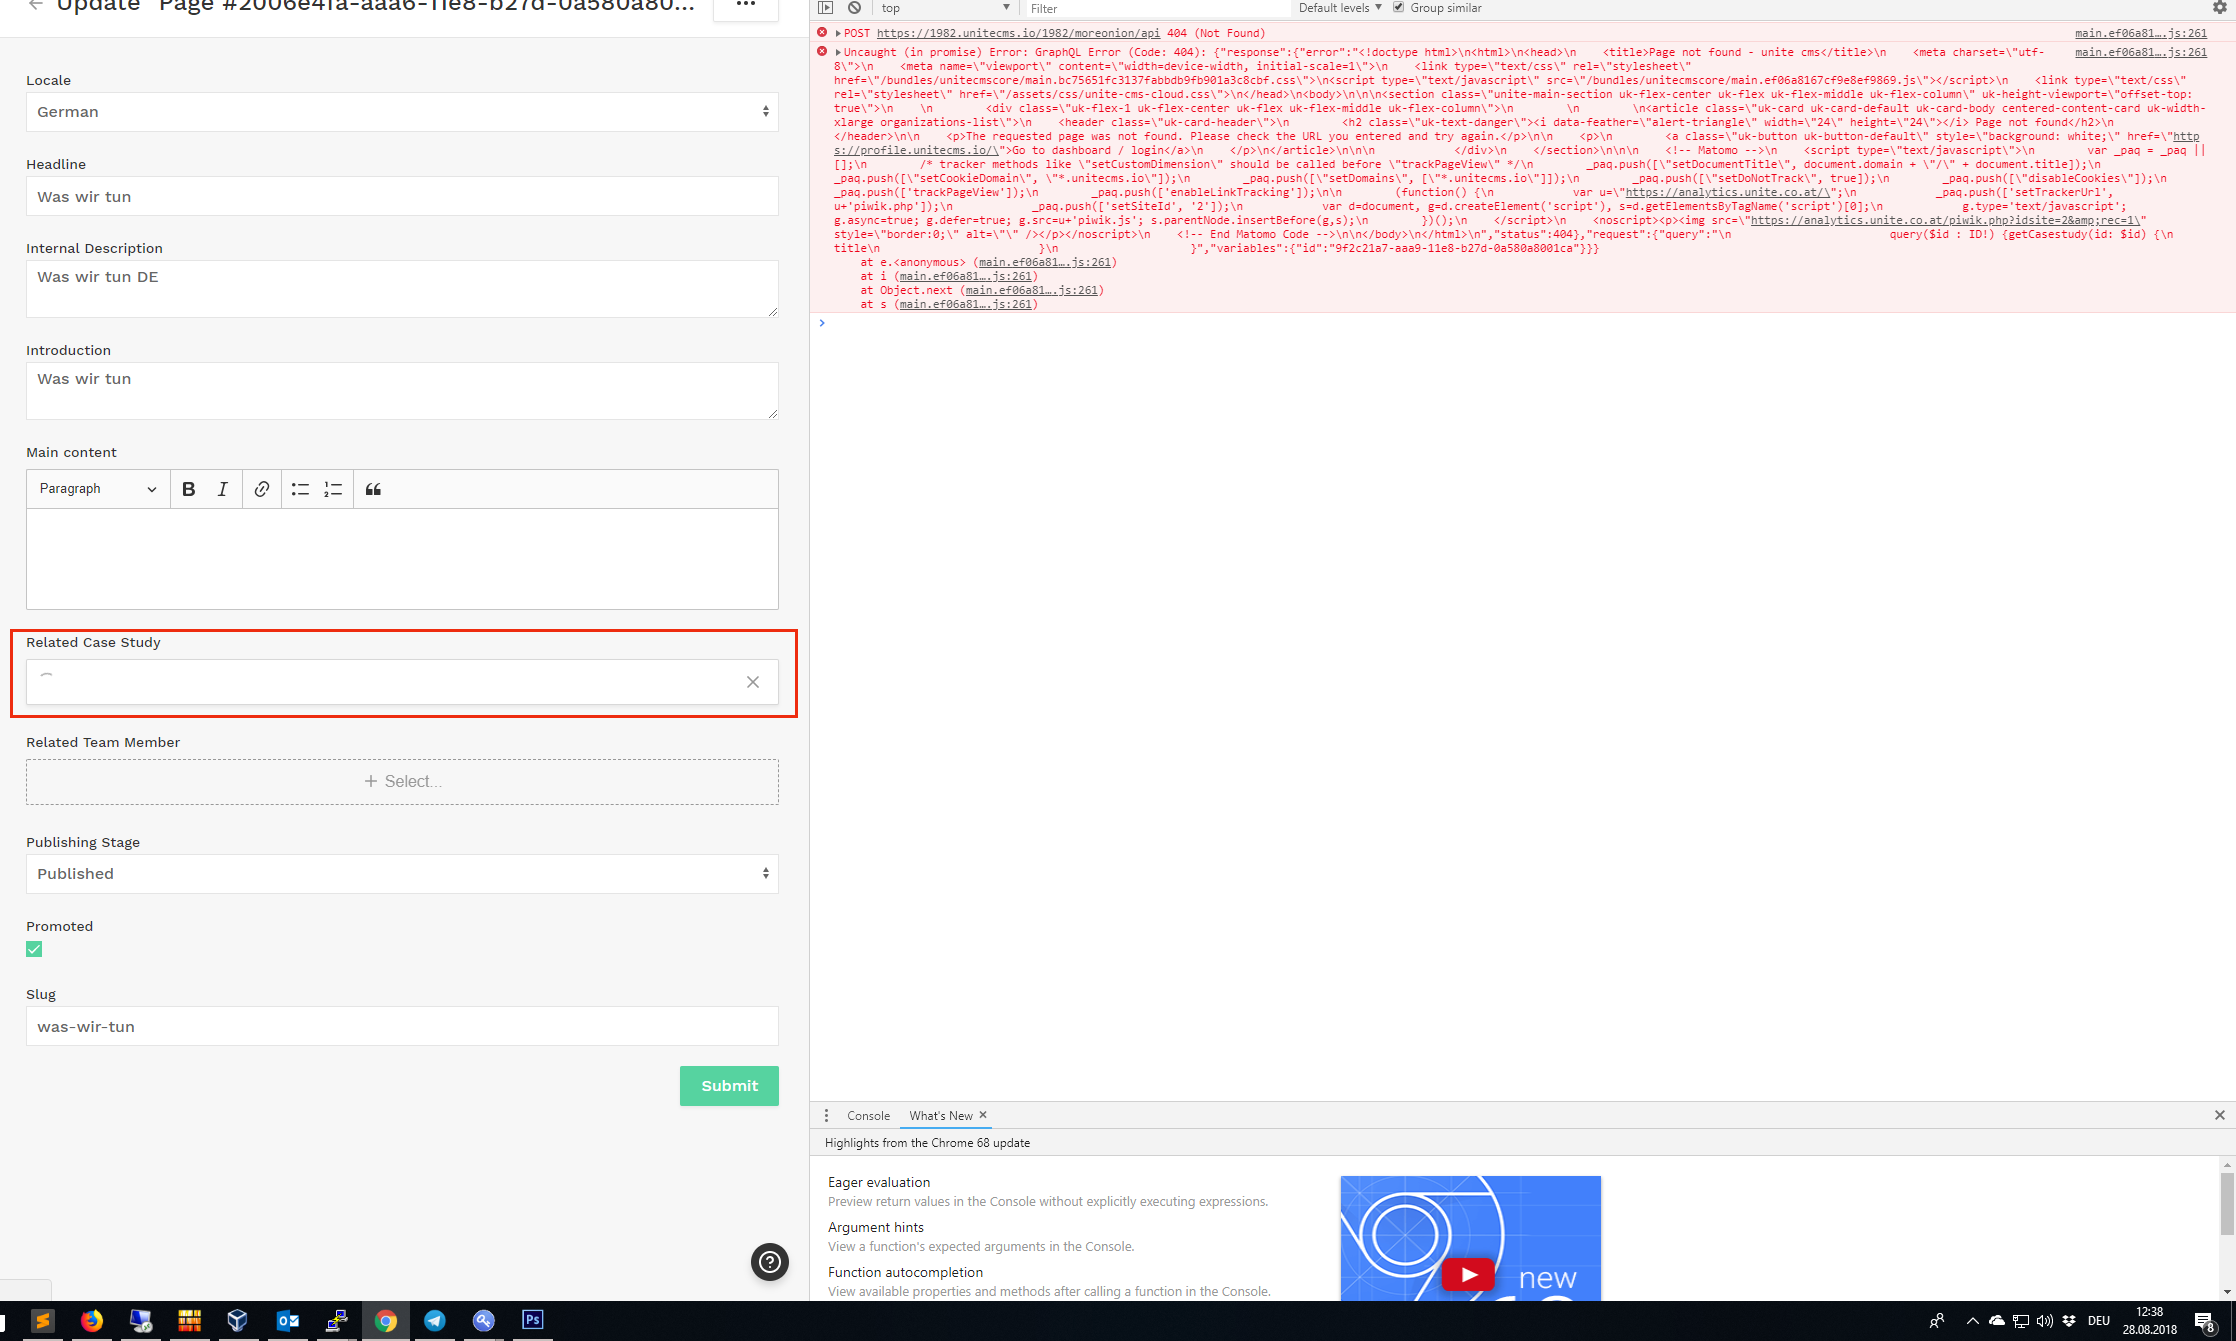
Task: Select the What's New drawer tab
Action: point(940,1116)
